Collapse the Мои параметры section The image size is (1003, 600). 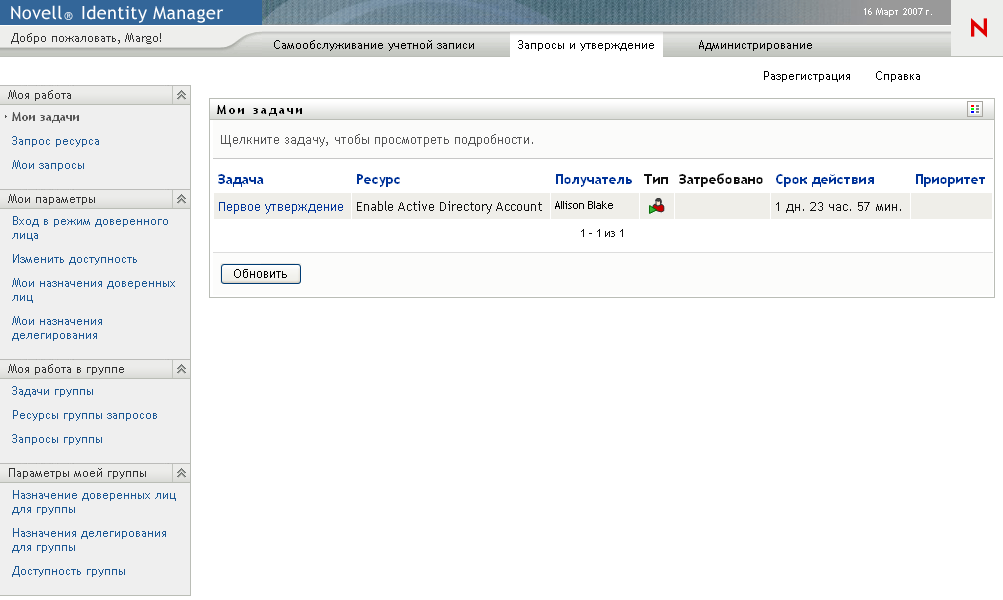click(x=182, y=199)
